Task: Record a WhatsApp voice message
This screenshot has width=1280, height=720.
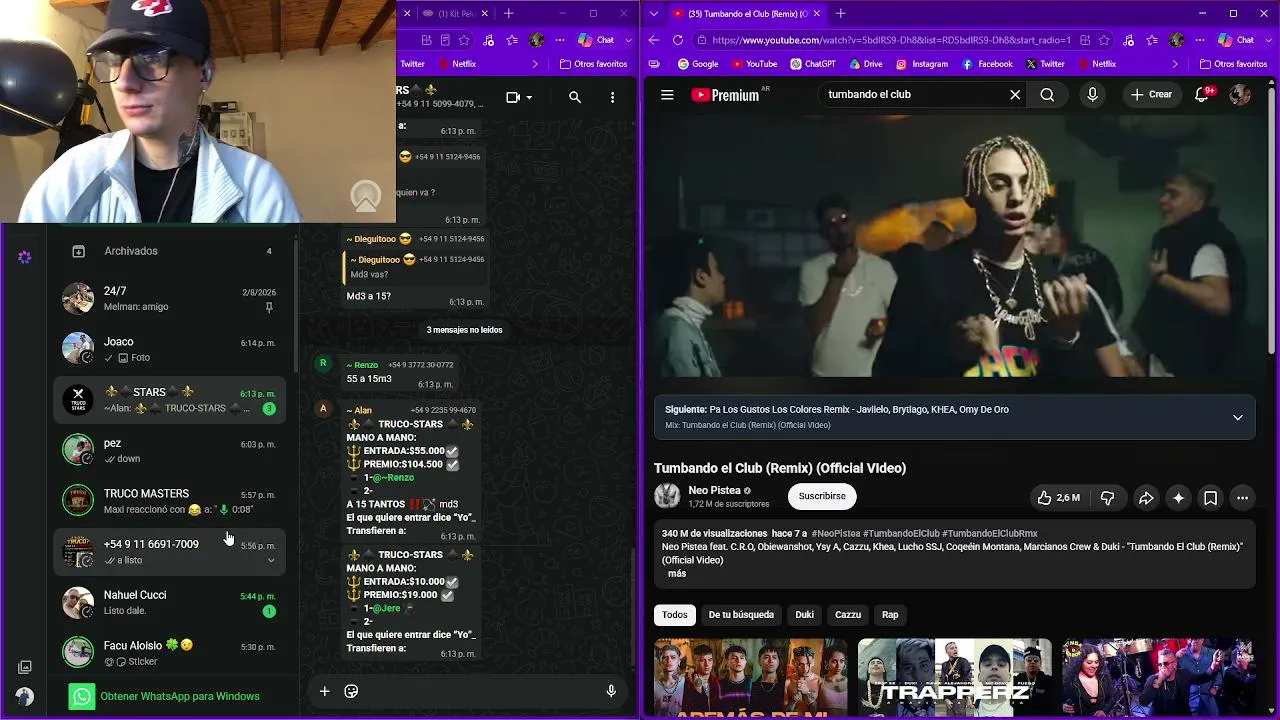Action: (x=611, y=691)
